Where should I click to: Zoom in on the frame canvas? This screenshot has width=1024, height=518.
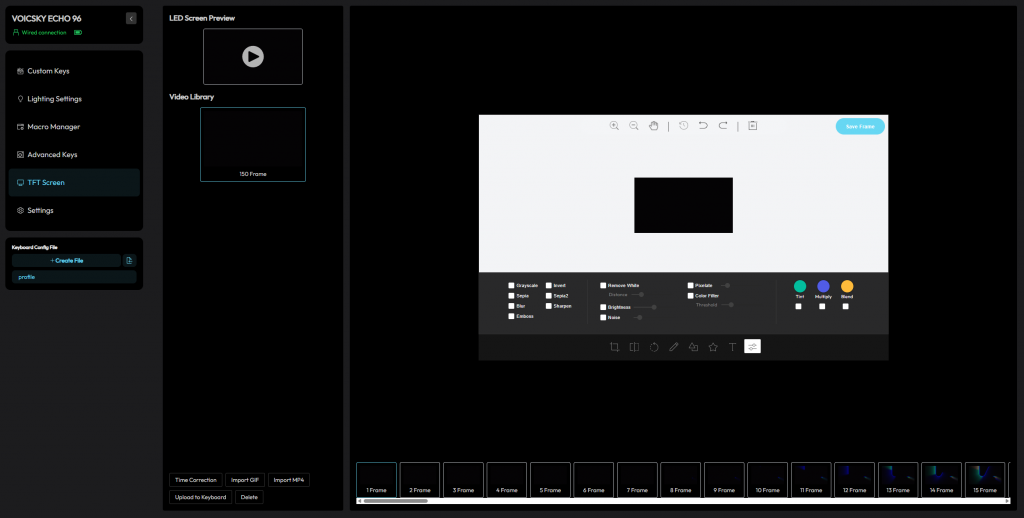pos(614,125)
